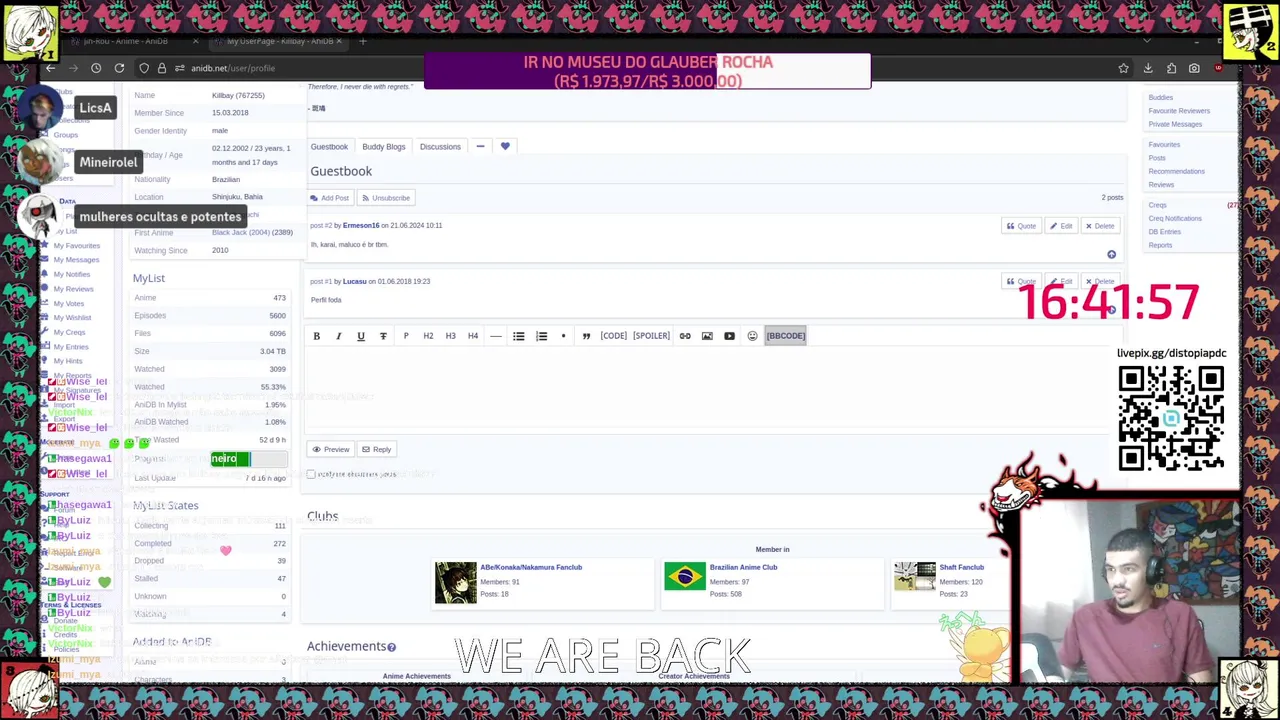Apply strikethrough formatting in editor
The height and width of the screenshot is (720, 1280).
[x=383, y=336]
